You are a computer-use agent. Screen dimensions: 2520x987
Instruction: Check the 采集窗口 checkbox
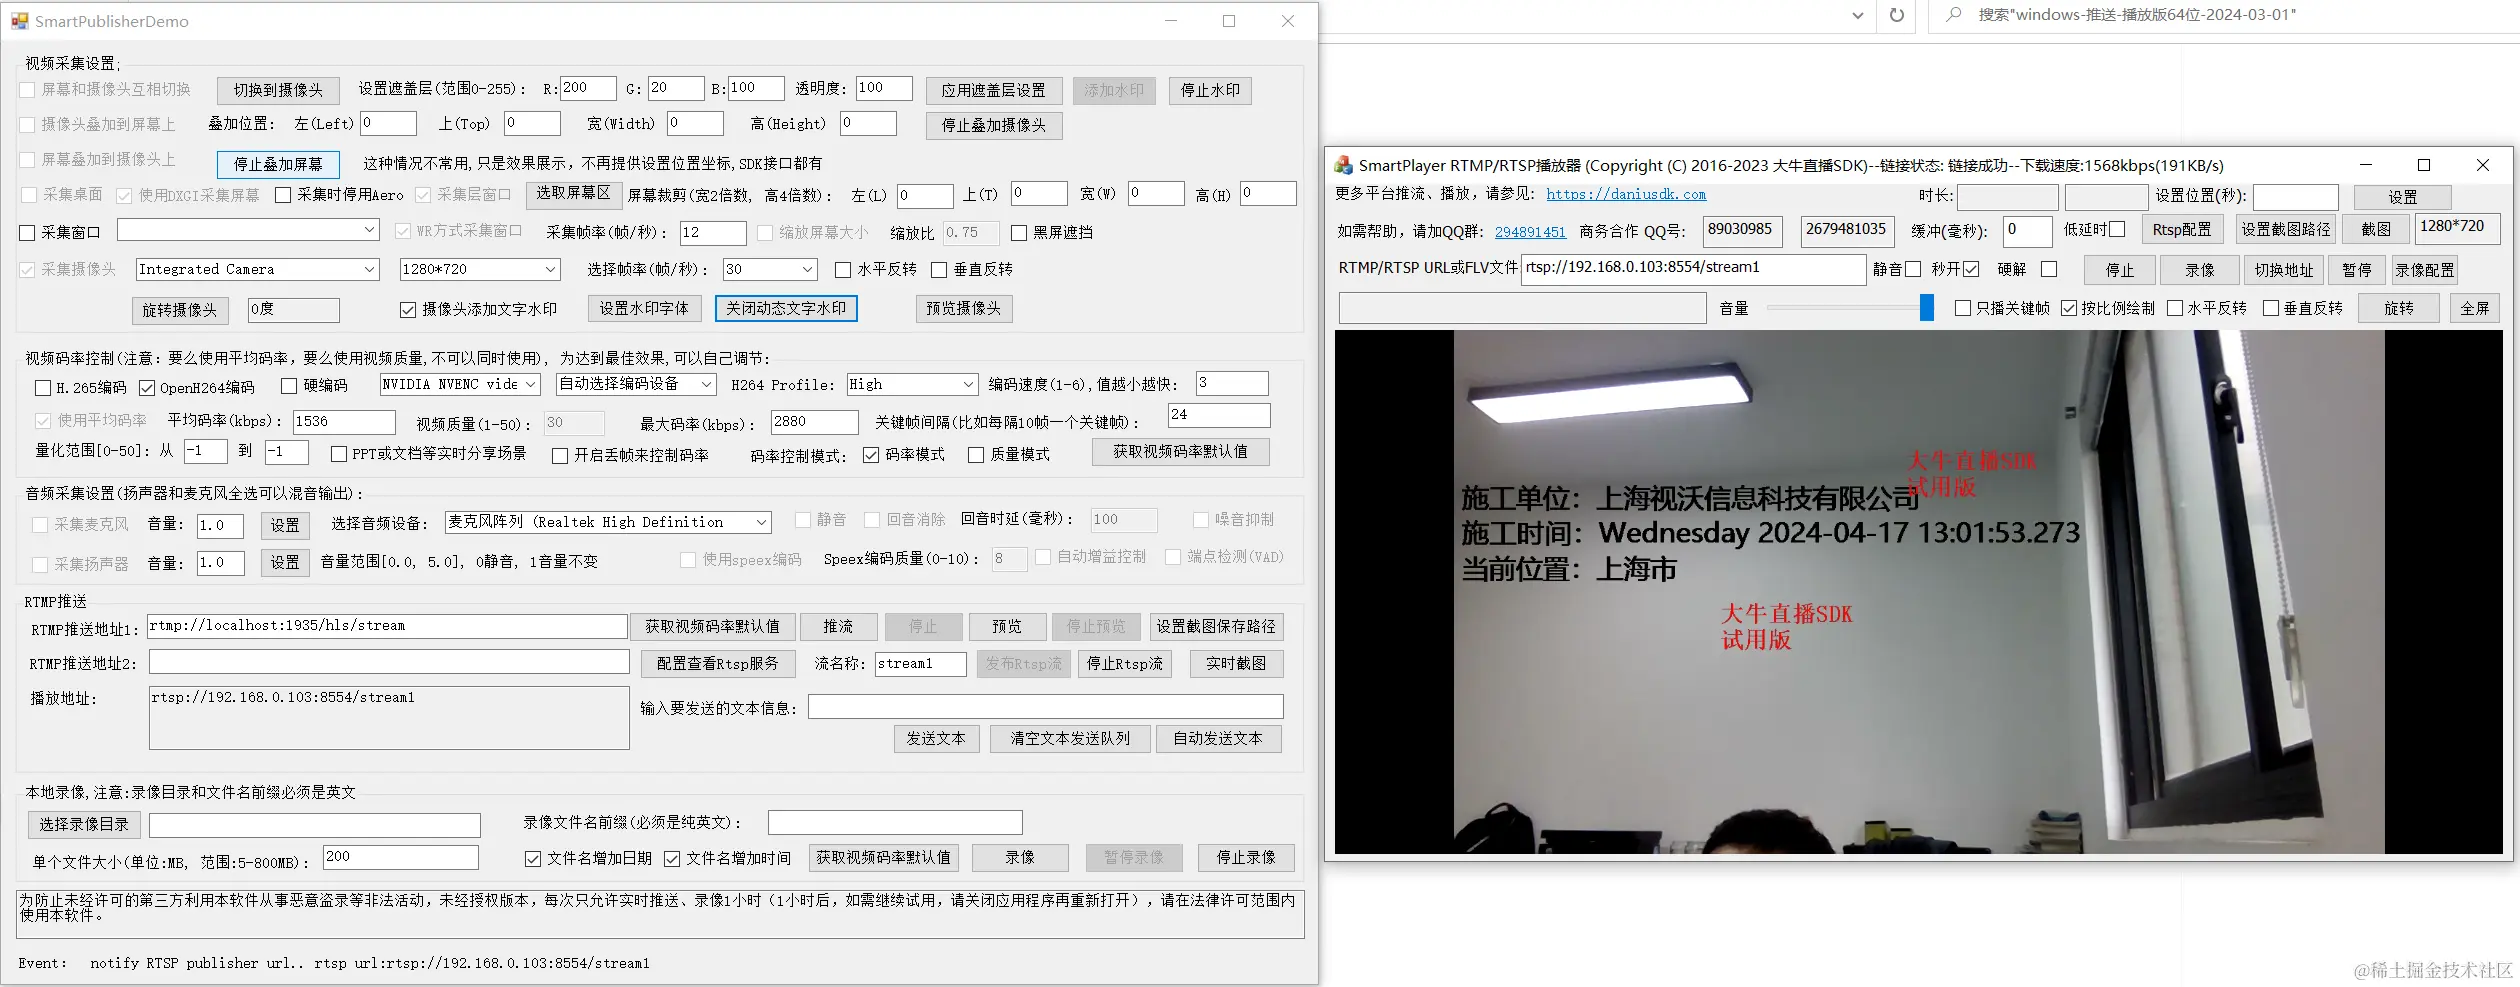27,233
